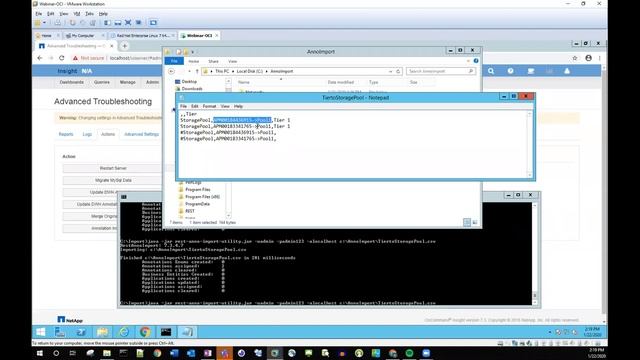Switch to the Home tab in VMware
The width and height of the screenshot is (640, 360).
46,36
